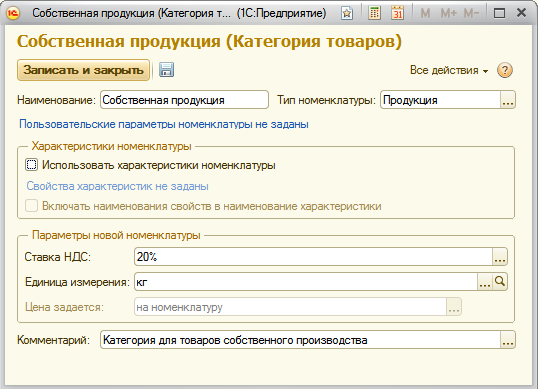538x389 pixels.
Task: Open selection for Тип номенклатуры field
Action: coord(507,100)
